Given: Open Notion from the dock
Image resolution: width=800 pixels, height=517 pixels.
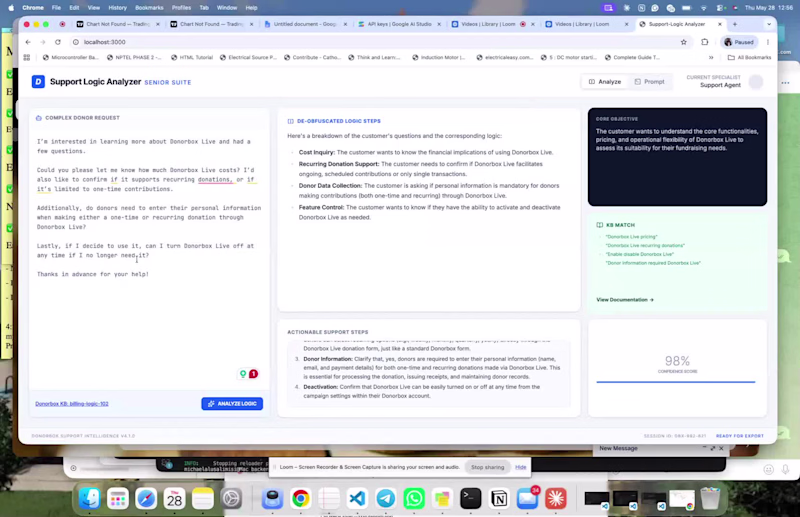Looking at the screenshot, I should pyautogui.click(x=499, y=498).
